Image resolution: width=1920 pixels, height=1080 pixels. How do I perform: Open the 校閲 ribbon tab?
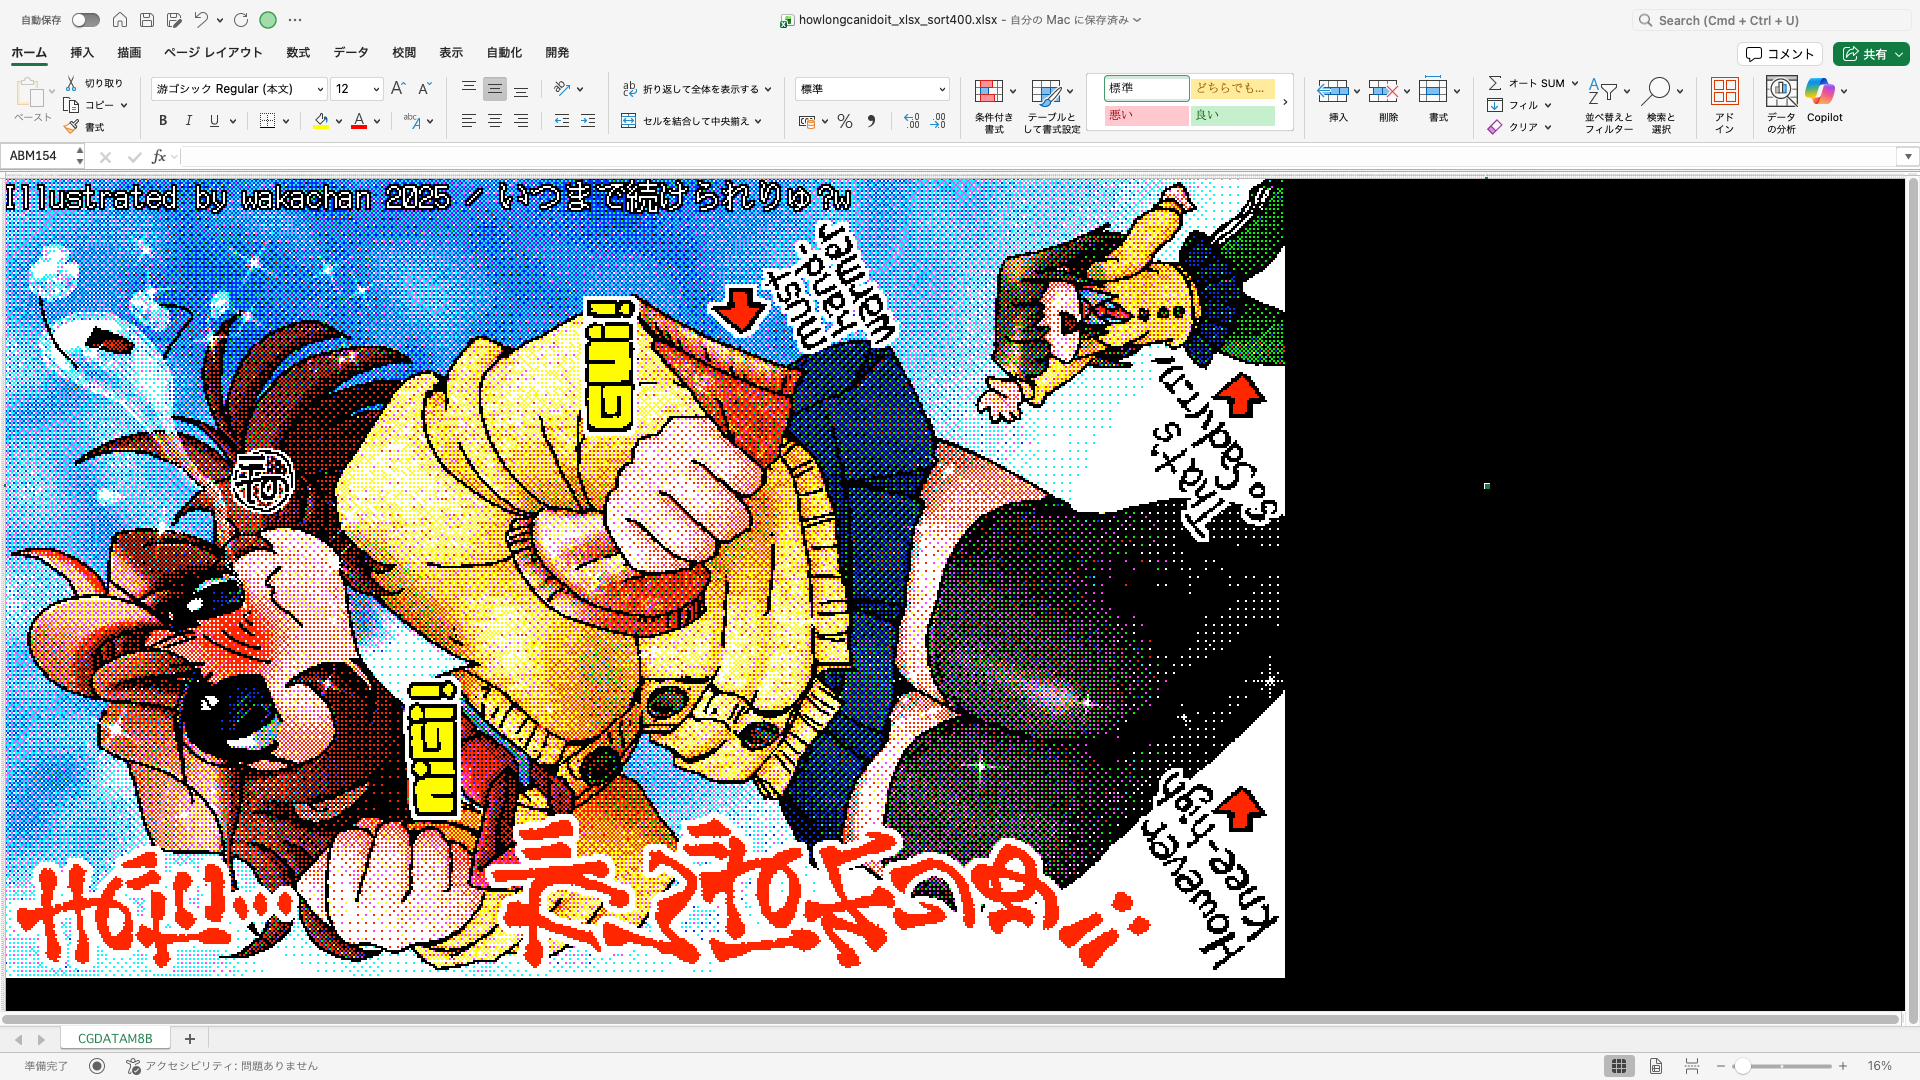click(x=403, y=52)
